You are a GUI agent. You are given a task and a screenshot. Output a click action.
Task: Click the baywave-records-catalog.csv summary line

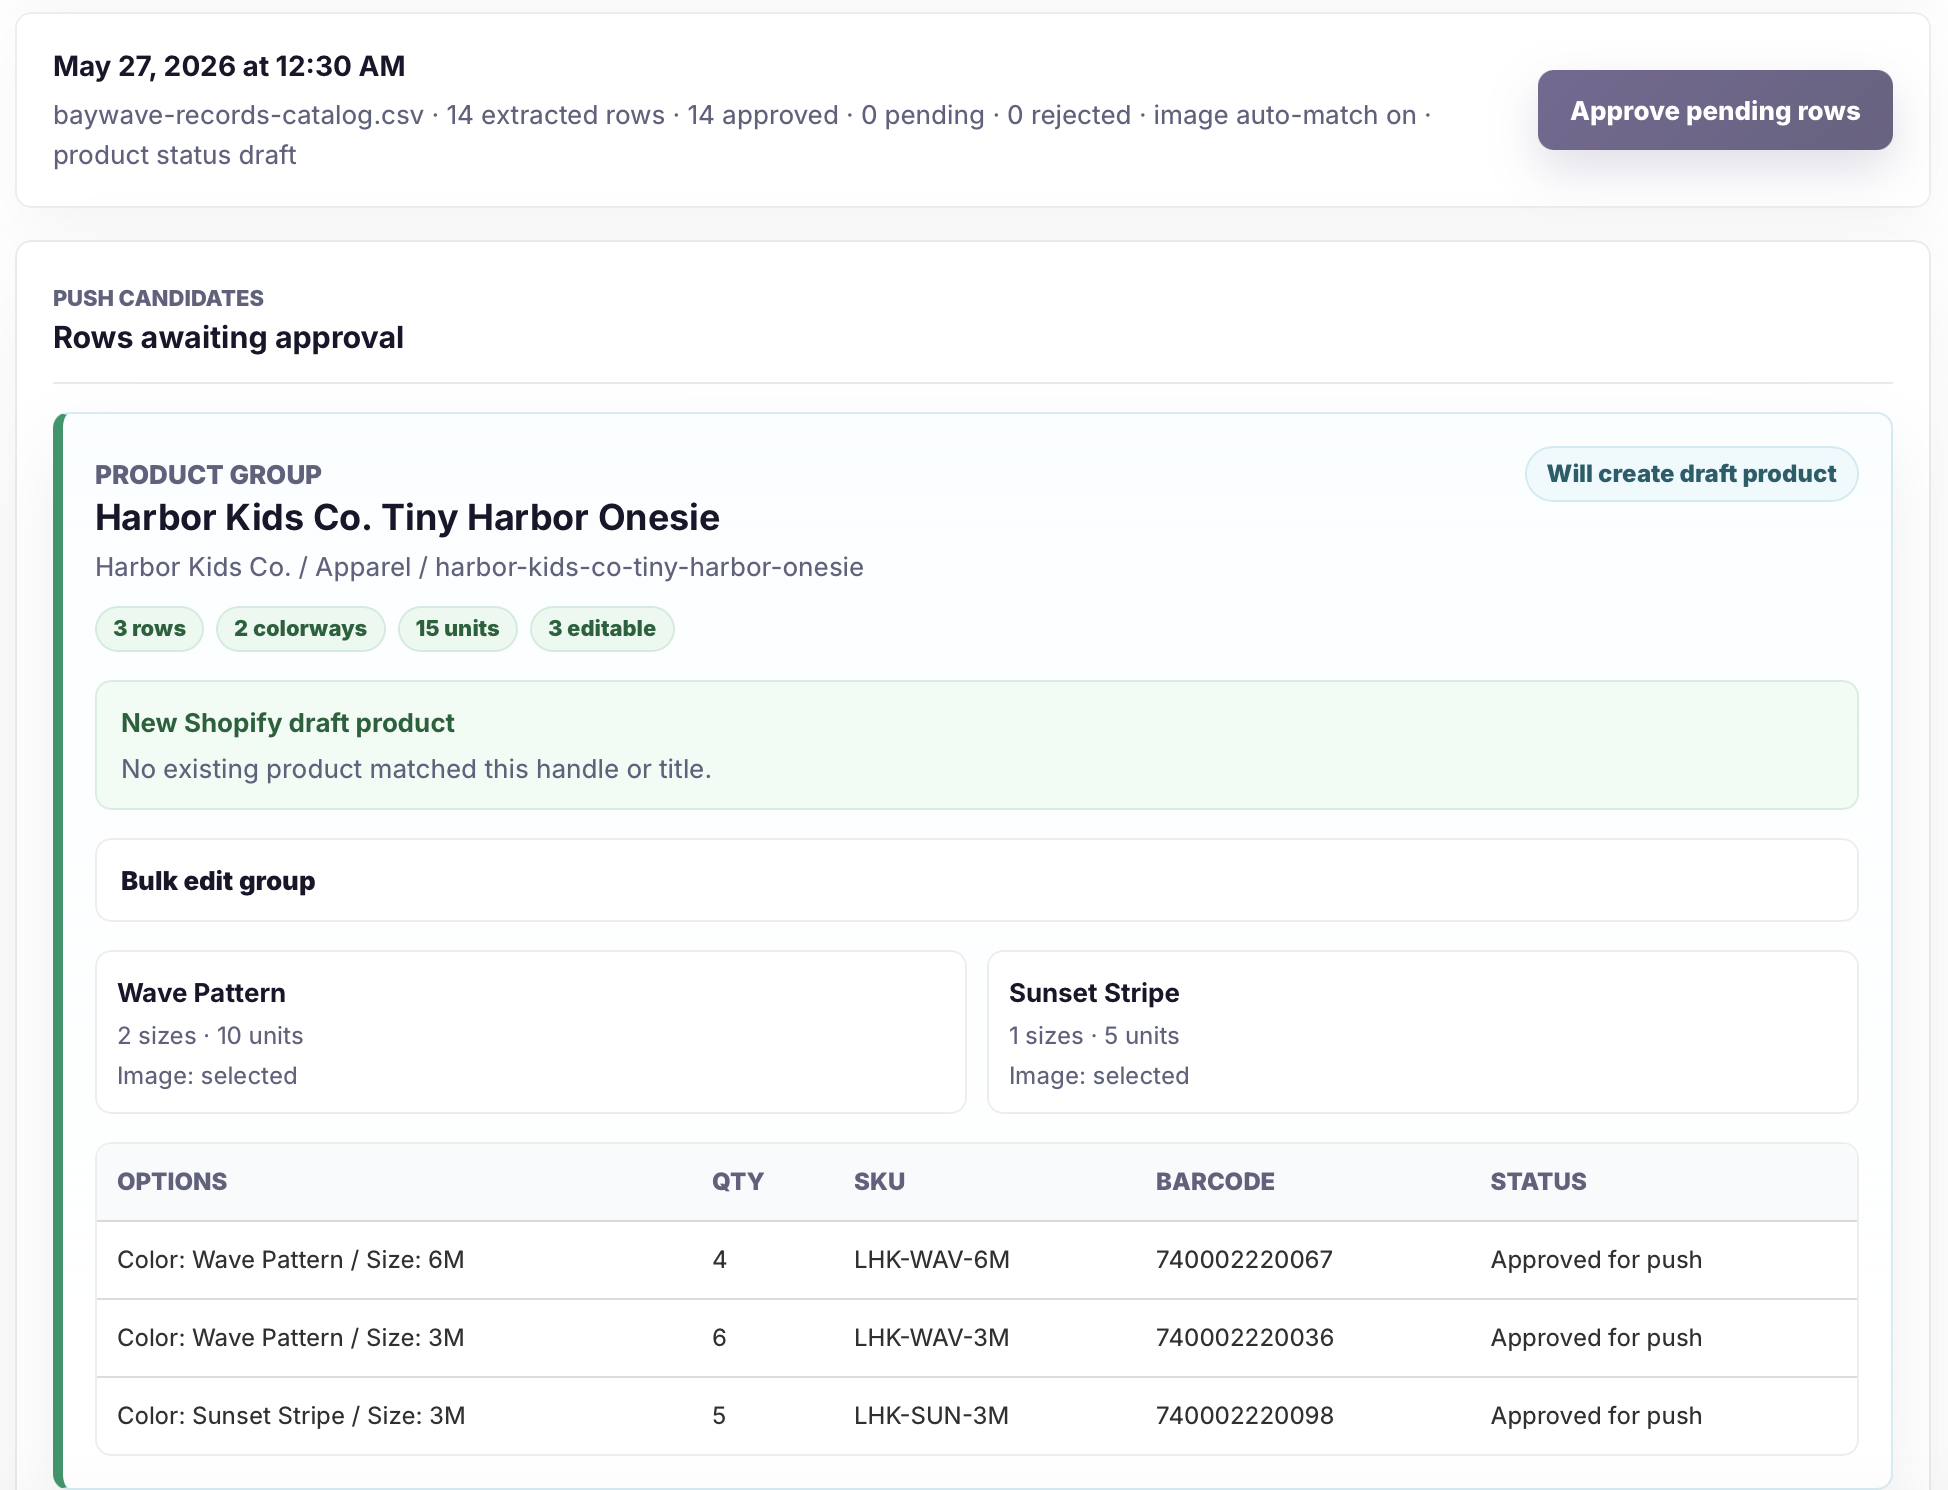[742, 135]
